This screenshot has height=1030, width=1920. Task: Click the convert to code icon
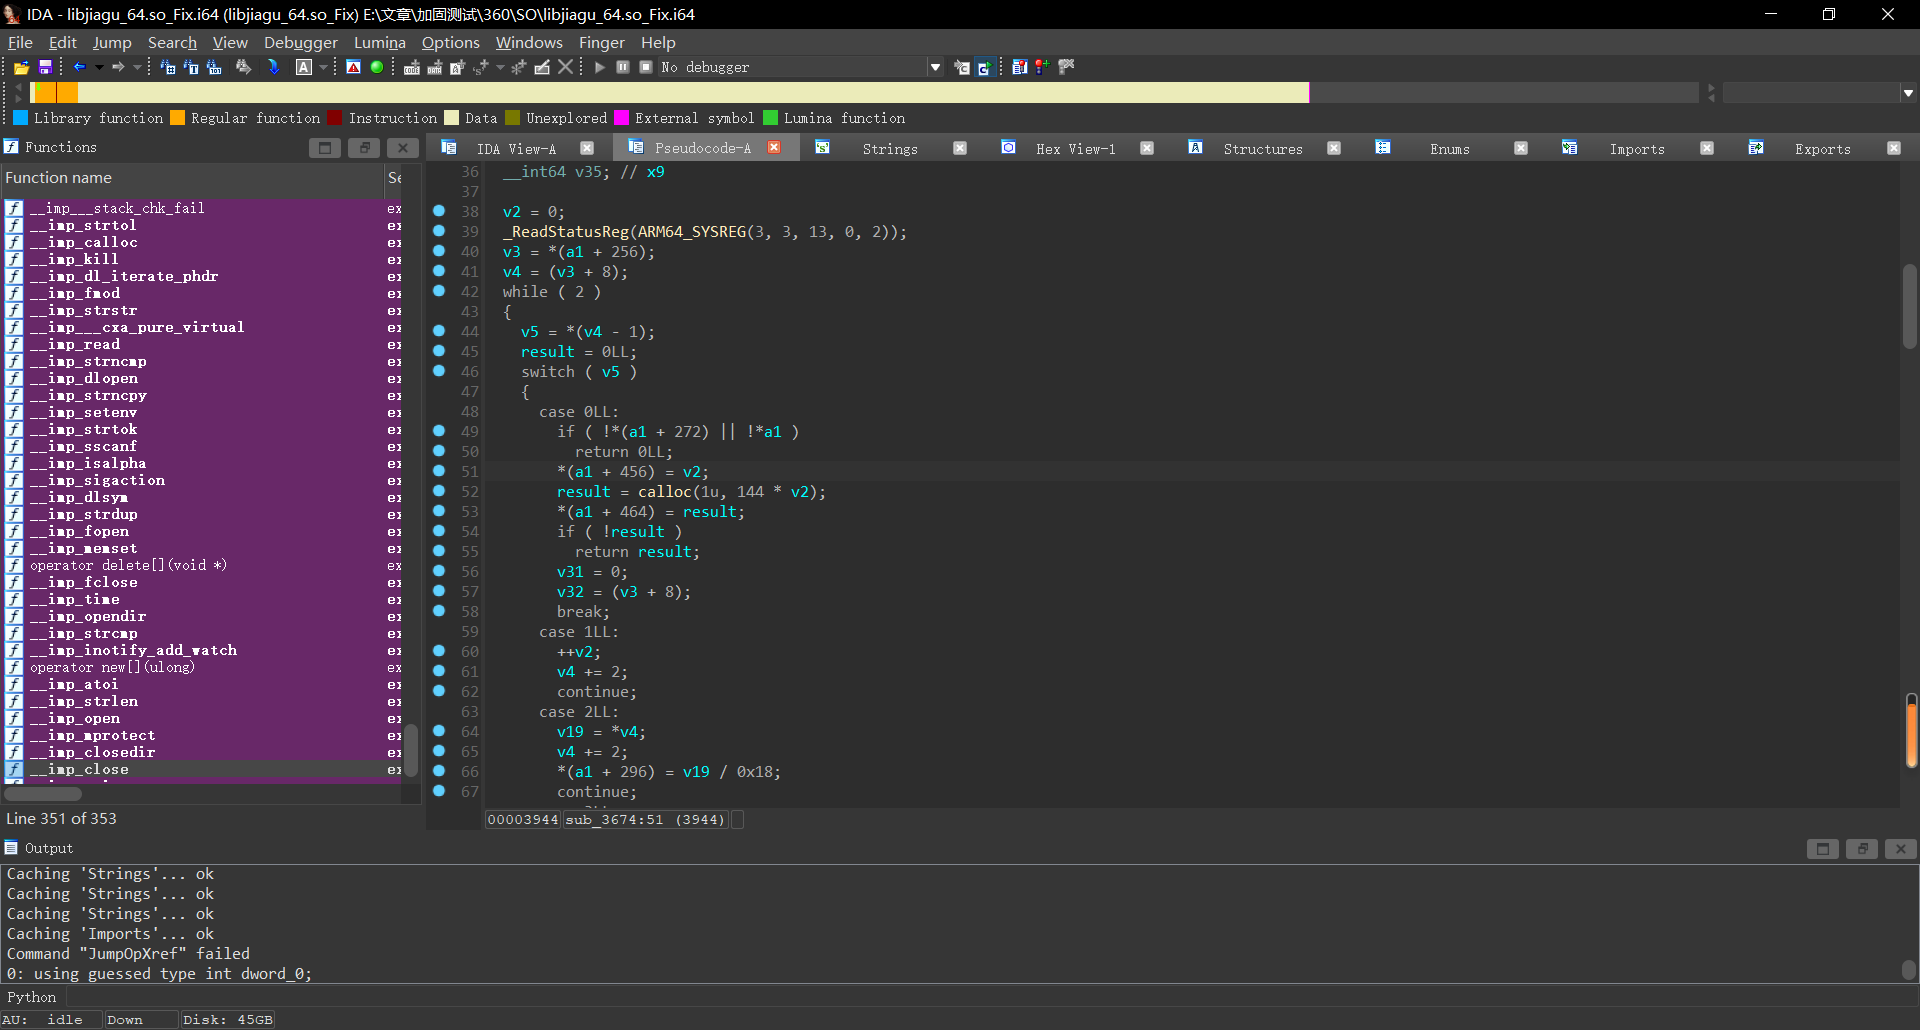pos(411,67)
